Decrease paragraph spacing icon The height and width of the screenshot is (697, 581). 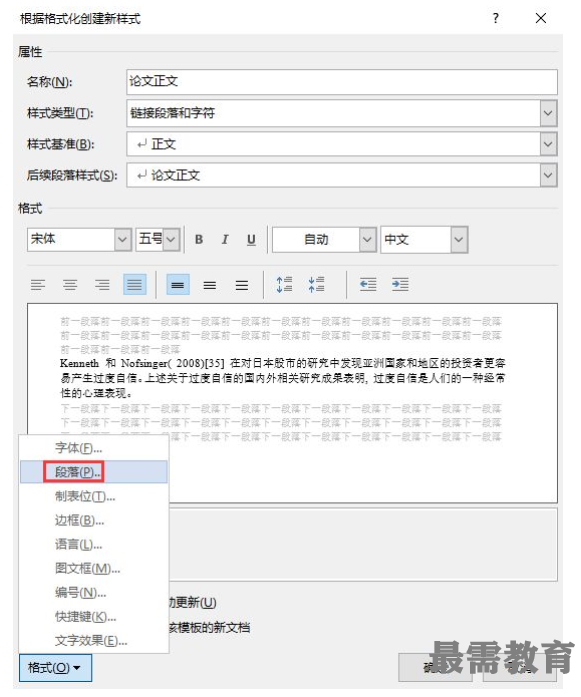(317, 284)
